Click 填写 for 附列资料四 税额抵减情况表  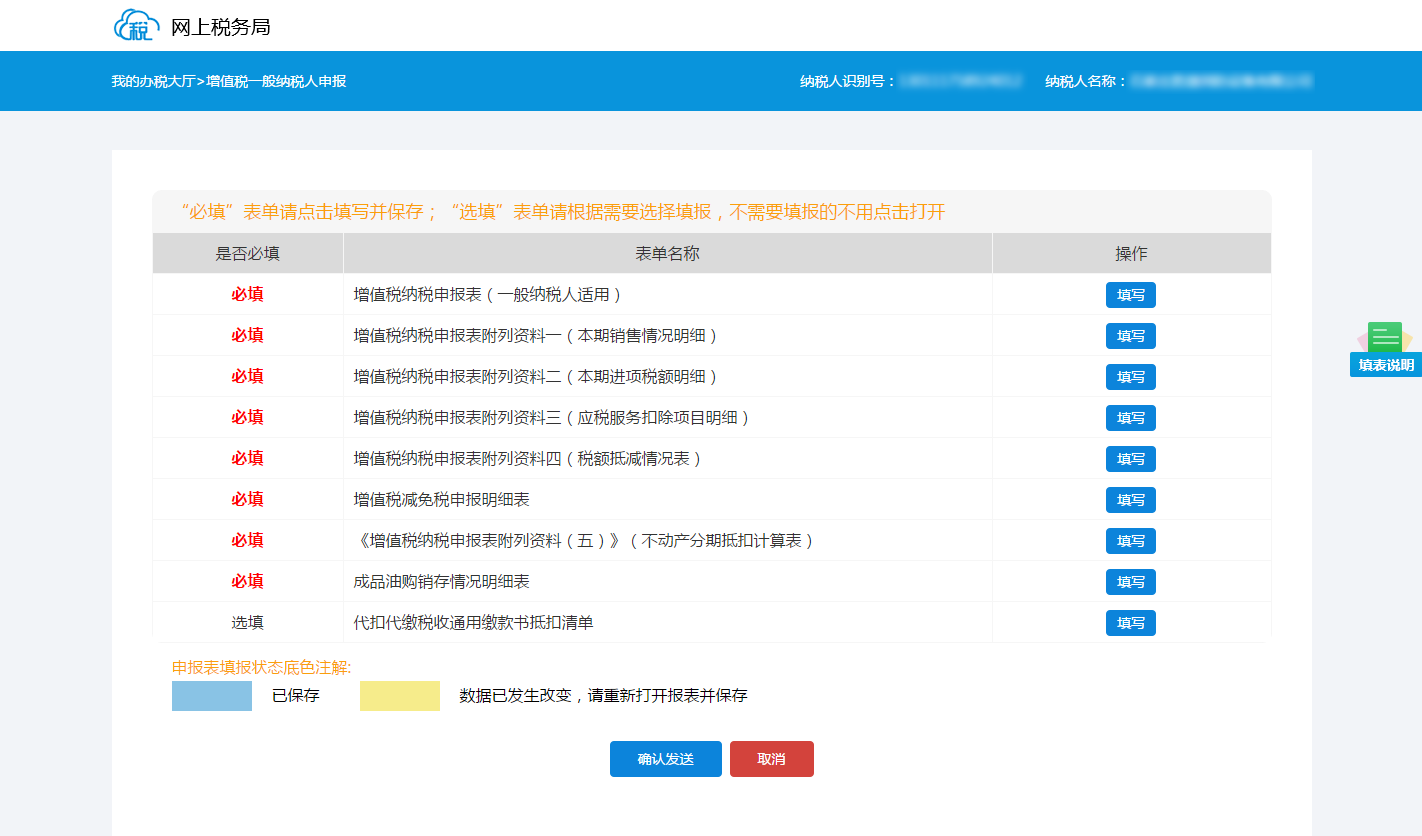[1130, 459]
